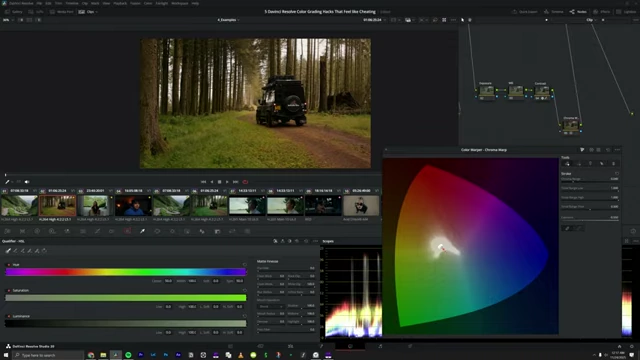
Task: Open the Curves palette
Action: (x=97, y=231)
